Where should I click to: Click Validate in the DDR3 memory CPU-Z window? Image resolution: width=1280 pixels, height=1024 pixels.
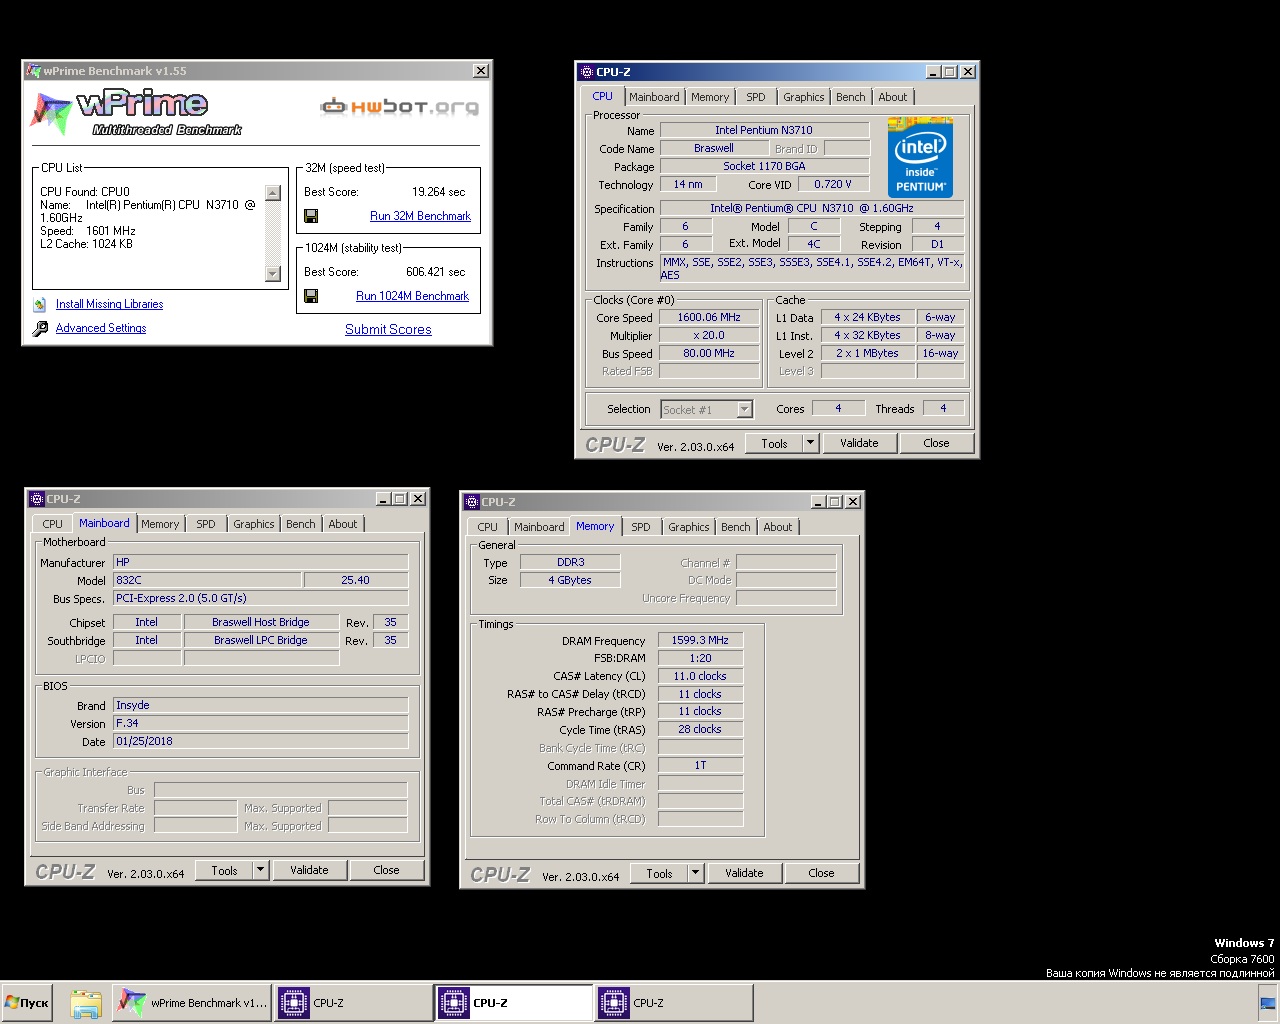(x=744, y=873)
